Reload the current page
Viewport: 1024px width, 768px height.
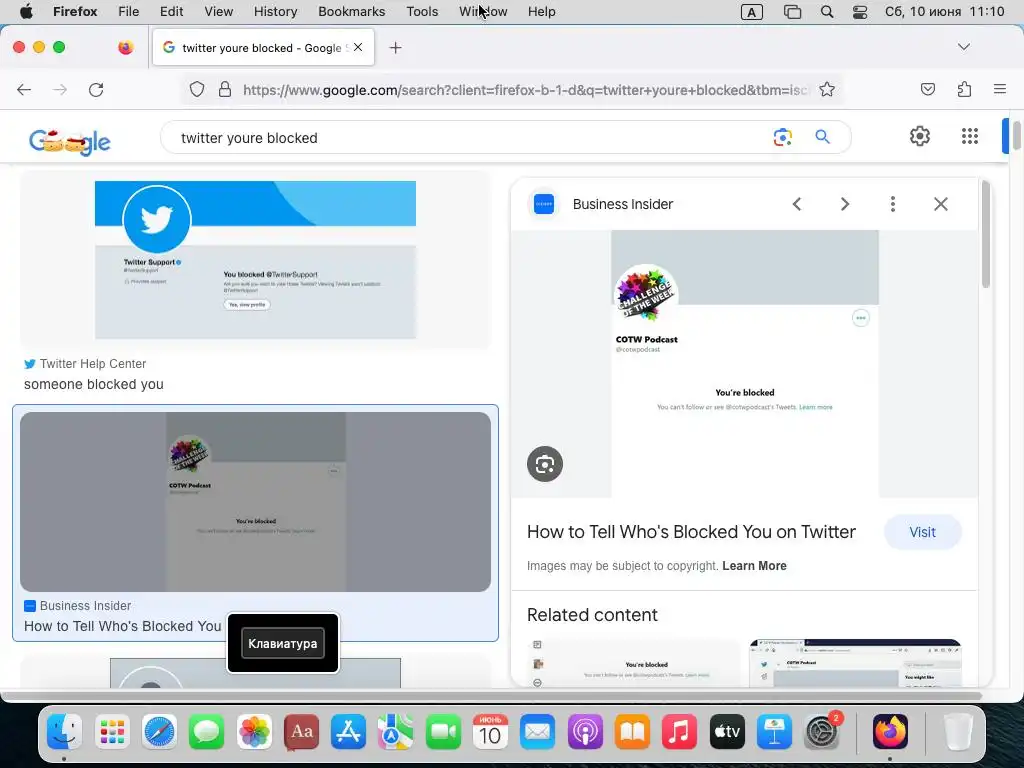coord(96,89)
